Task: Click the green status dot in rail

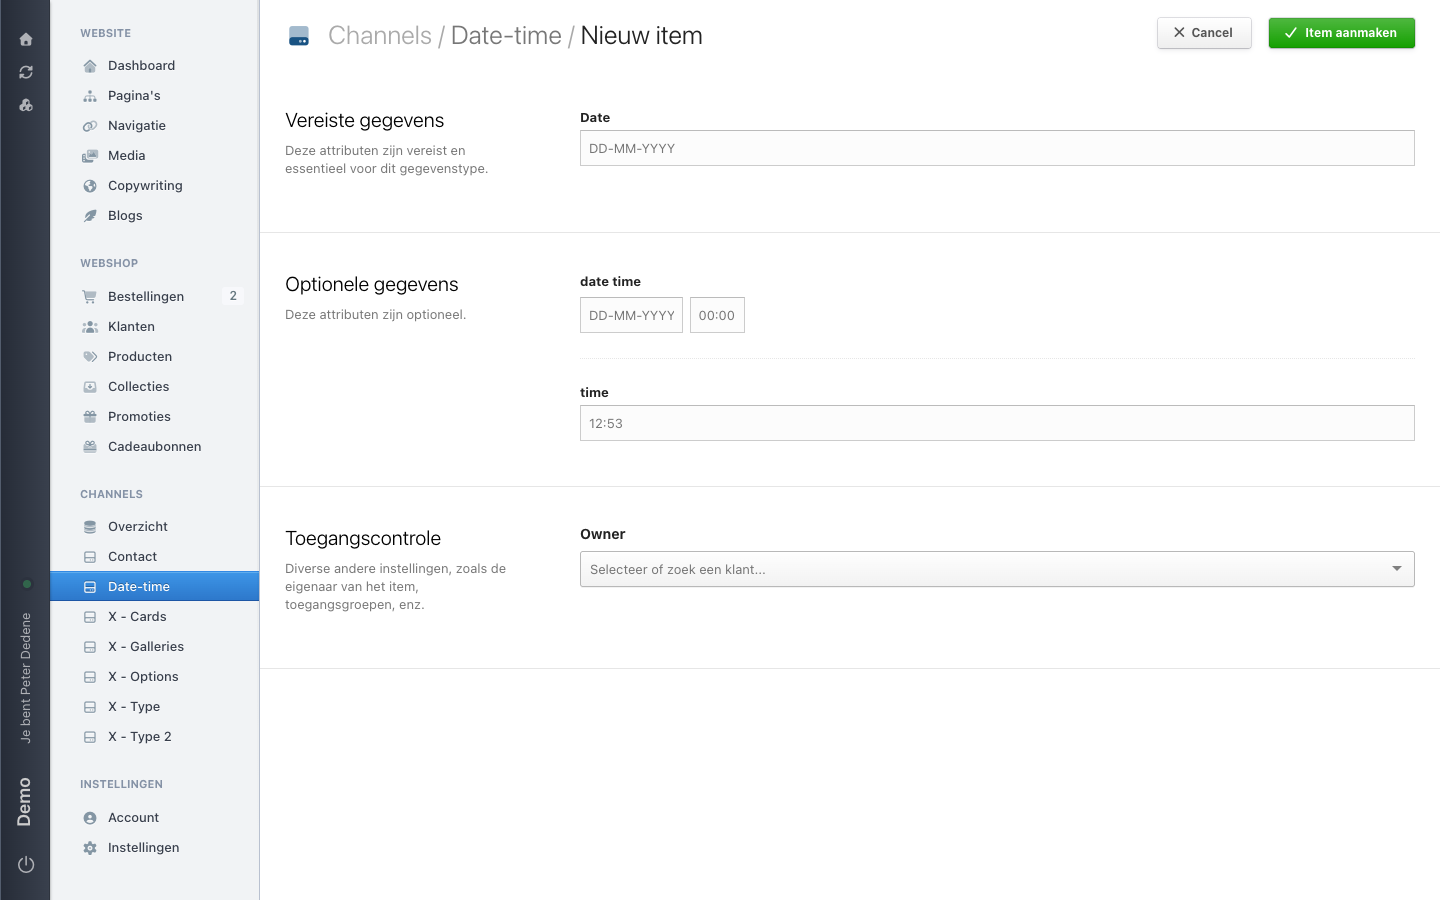Action: pyautogui.click(x=27, y=584)
